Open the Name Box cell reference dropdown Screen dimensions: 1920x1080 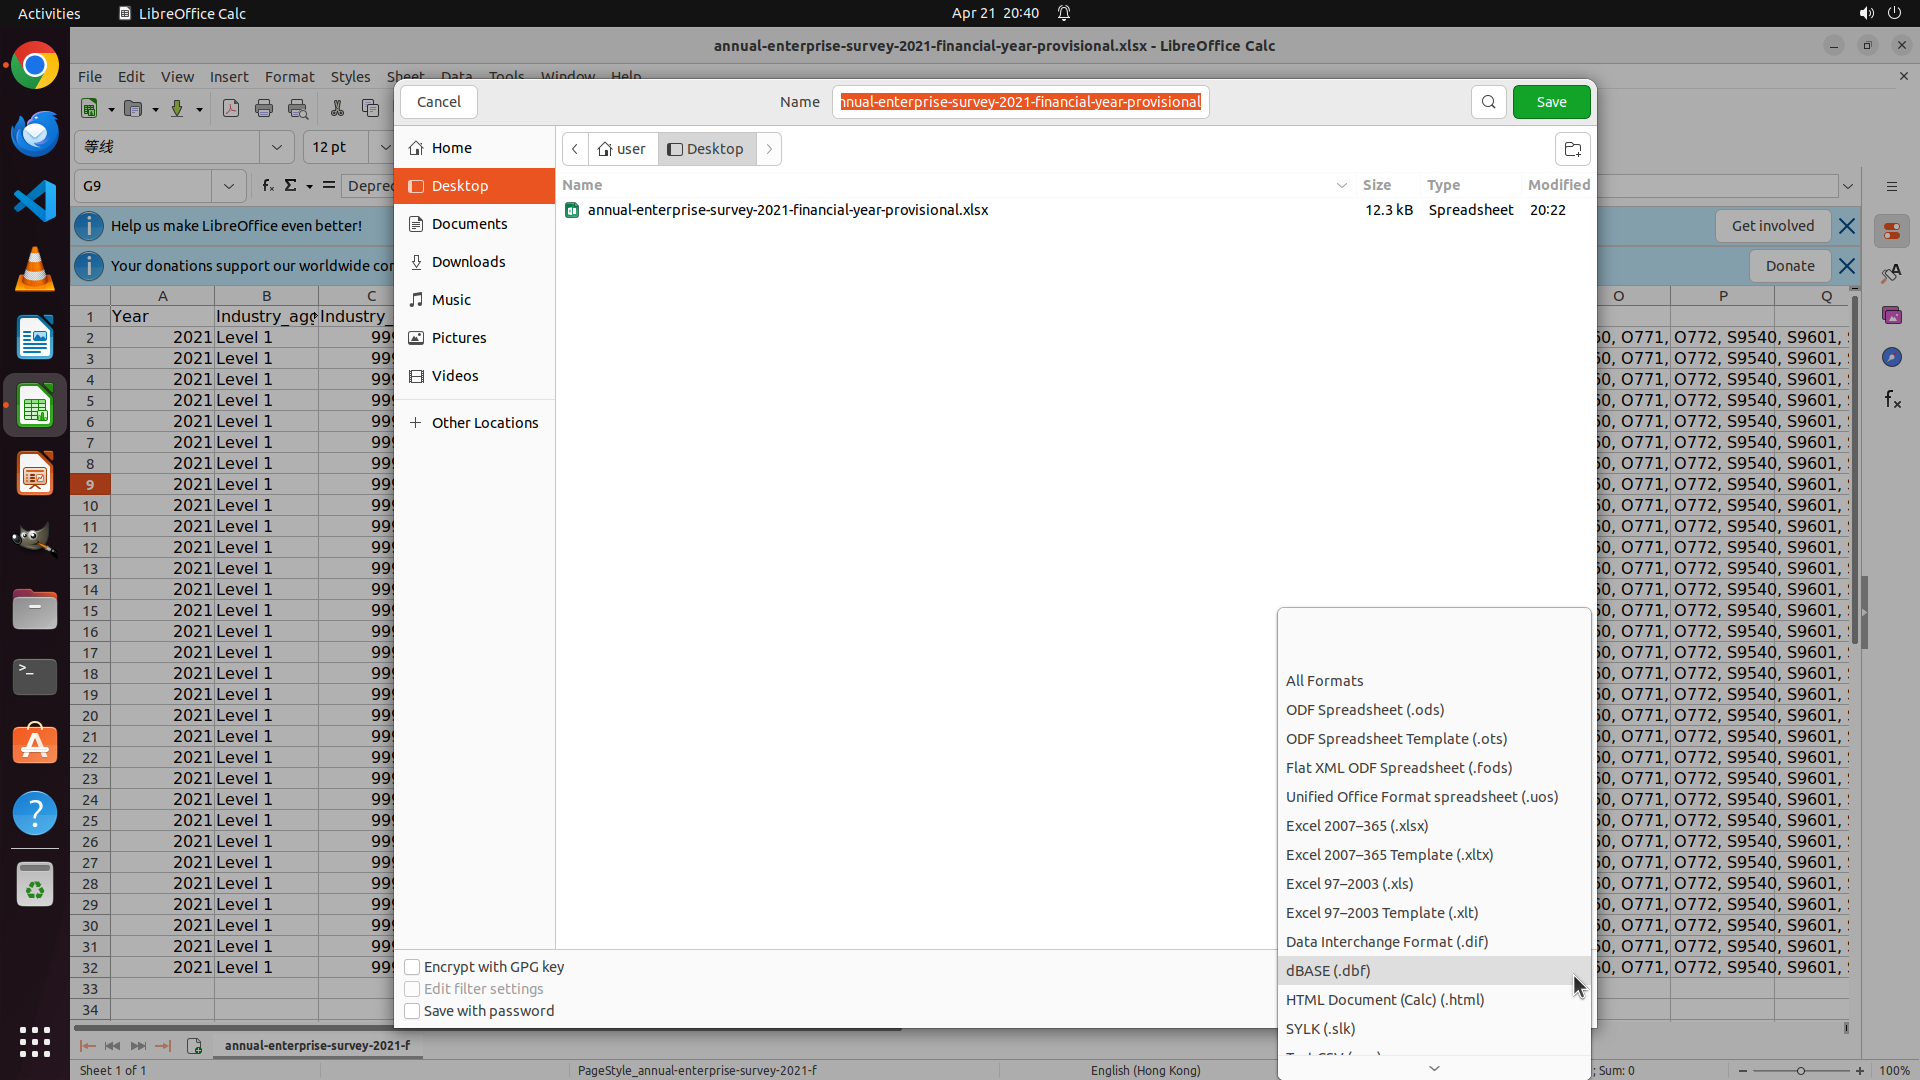coord(229,186)
